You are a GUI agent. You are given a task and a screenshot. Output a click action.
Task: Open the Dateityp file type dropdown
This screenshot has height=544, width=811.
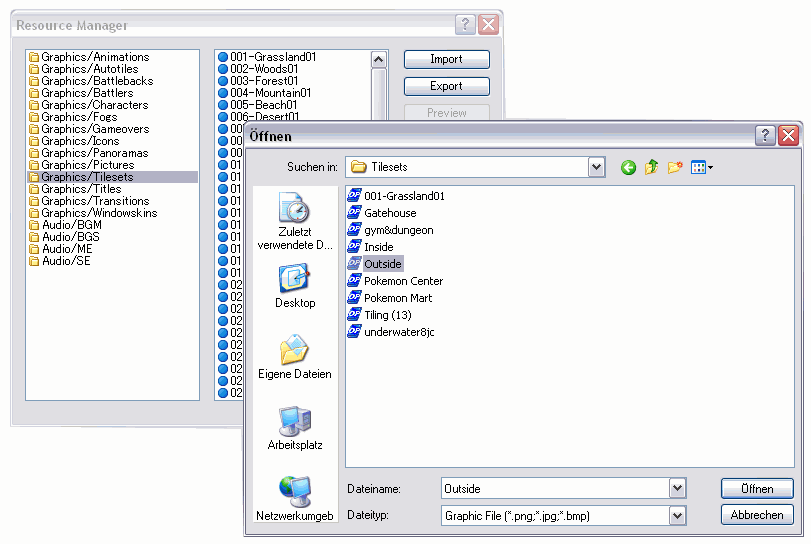(x=678, y=515)
